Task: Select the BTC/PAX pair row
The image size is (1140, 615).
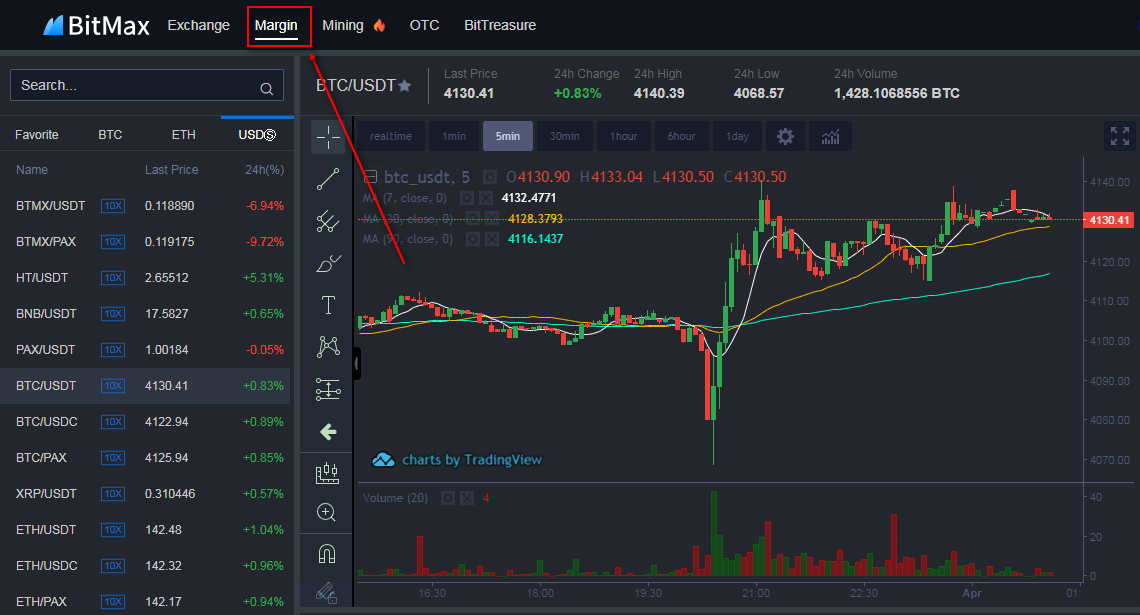Action: click(x=145, y=457)
